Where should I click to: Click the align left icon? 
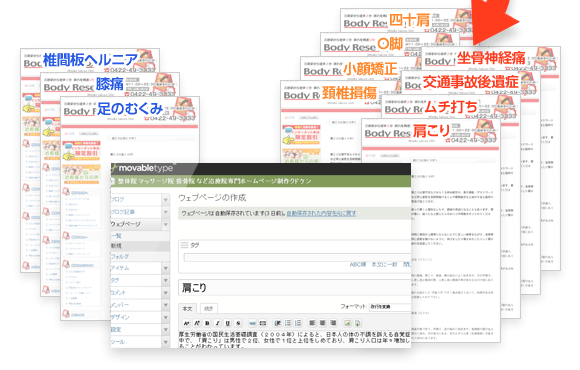point(312,323)
